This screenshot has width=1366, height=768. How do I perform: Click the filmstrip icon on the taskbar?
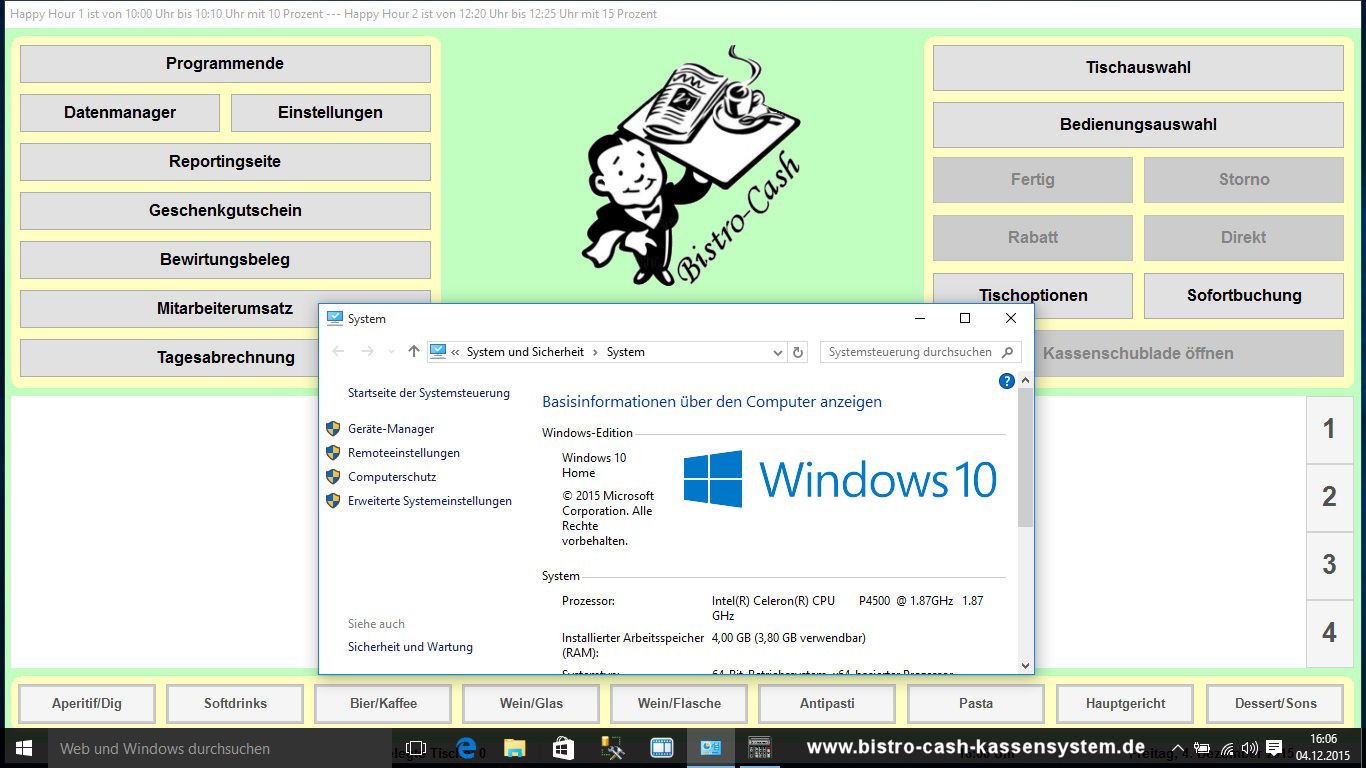[662, 748]
